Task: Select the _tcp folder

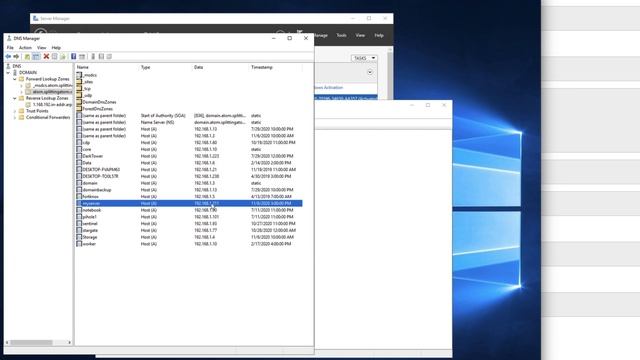Action: [87, 89]
